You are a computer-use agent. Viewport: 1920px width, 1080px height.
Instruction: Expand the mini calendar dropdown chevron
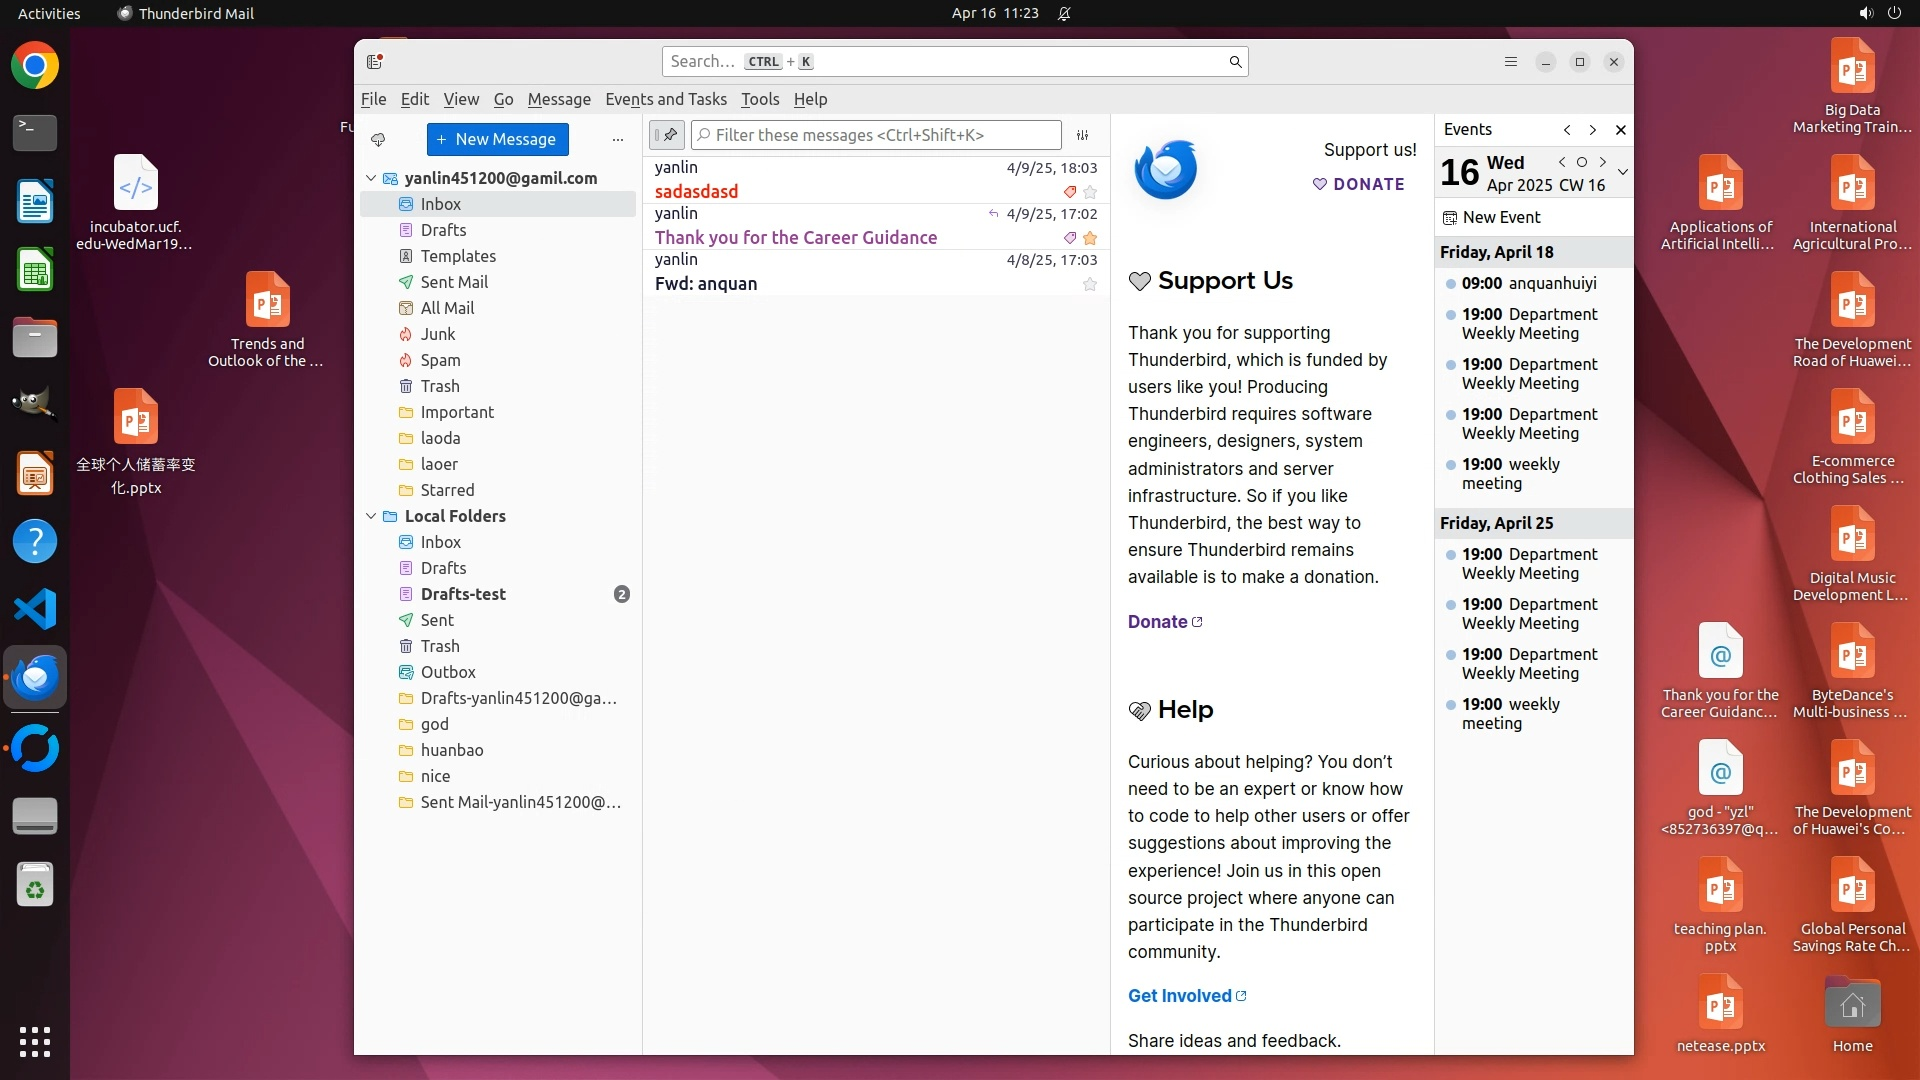click(x=1623, y=172)
